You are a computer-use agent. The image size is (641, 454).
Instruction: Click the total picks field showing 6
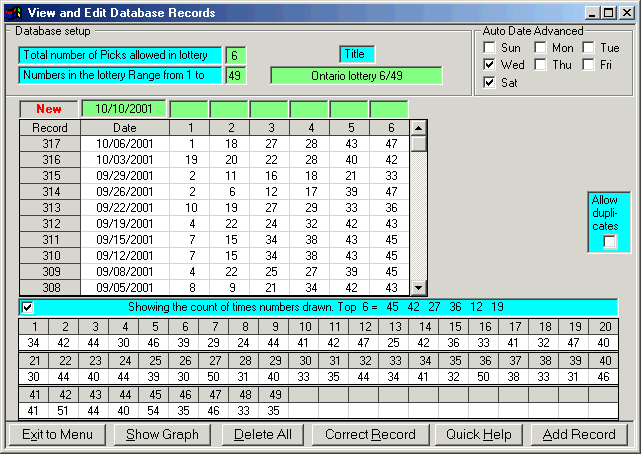coord(235,55)
